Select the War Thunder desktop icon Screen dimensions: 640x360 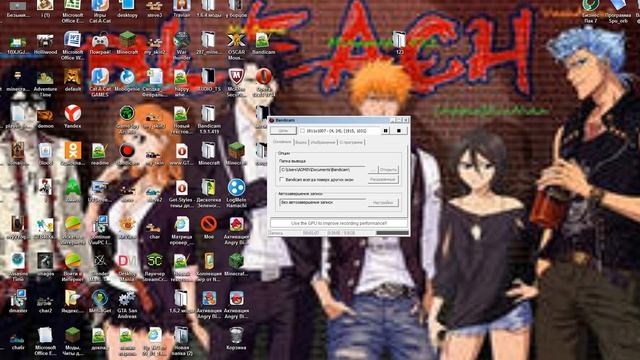[182, 45]
